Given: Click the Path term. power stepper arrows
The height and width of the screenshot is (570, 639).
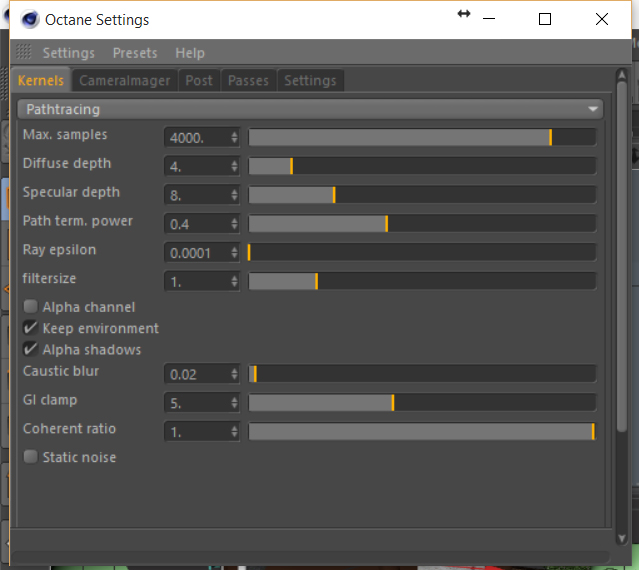Looking at the screenshot, I should tap(234, 224).
